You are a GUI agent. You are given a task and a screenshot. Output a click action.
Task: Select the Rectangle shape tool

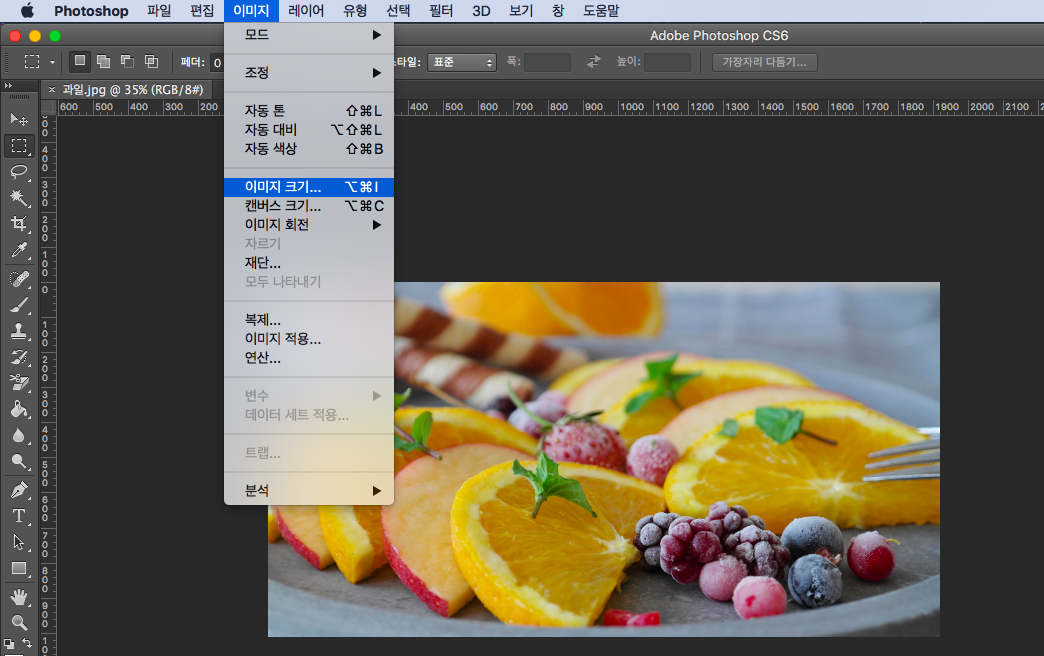tap(19, 568)
